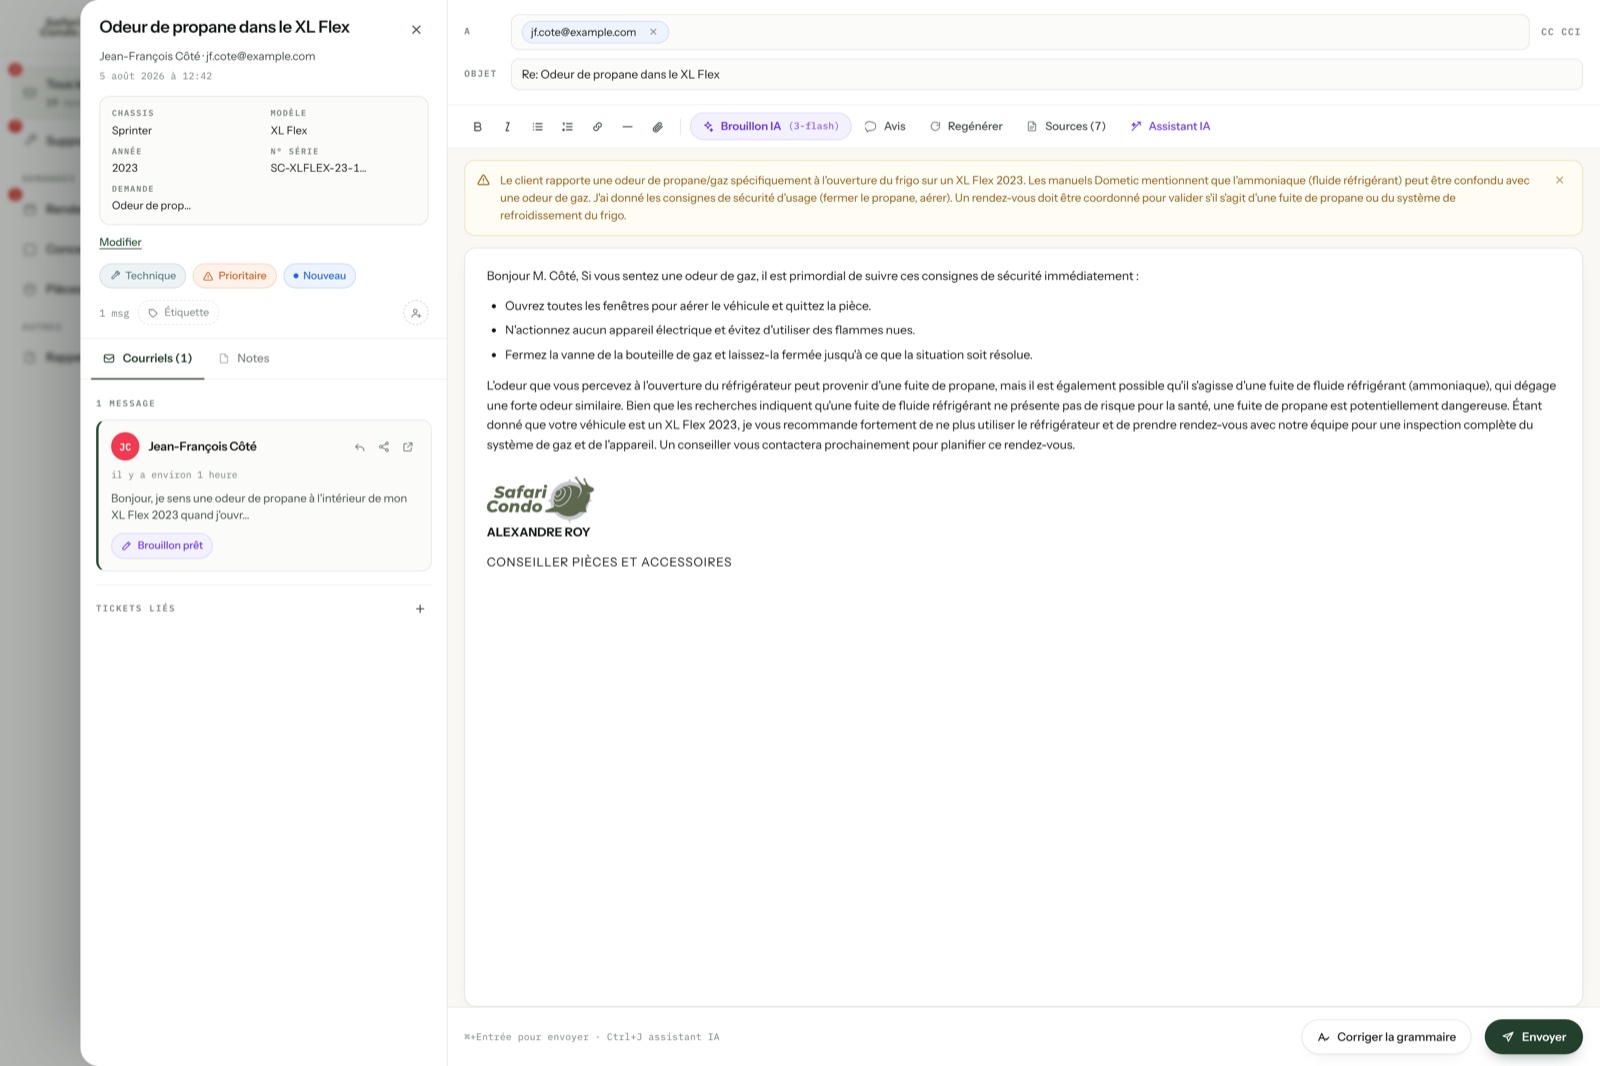Attach a file with the paperclip icon

click(x=657, y=127)
